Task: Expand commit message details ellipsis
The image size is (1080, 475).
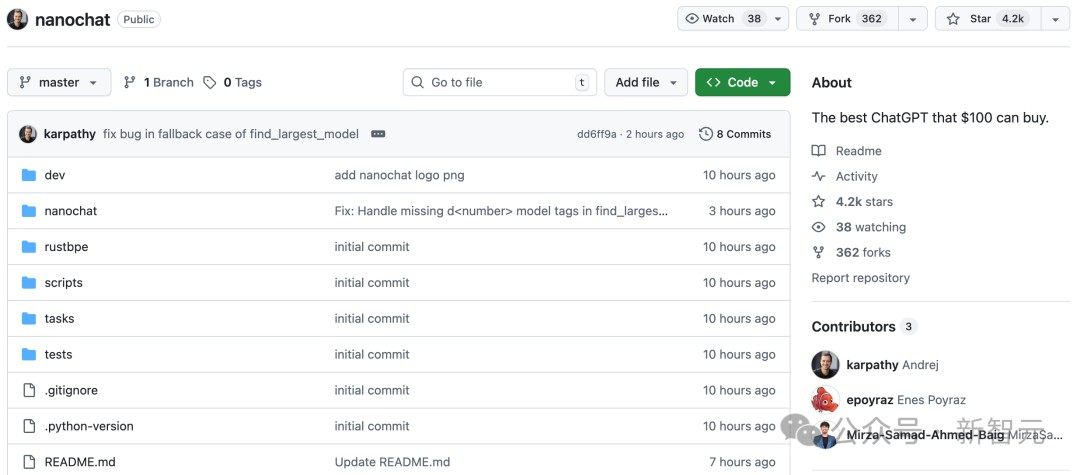Action: click(x=378, y=134)
